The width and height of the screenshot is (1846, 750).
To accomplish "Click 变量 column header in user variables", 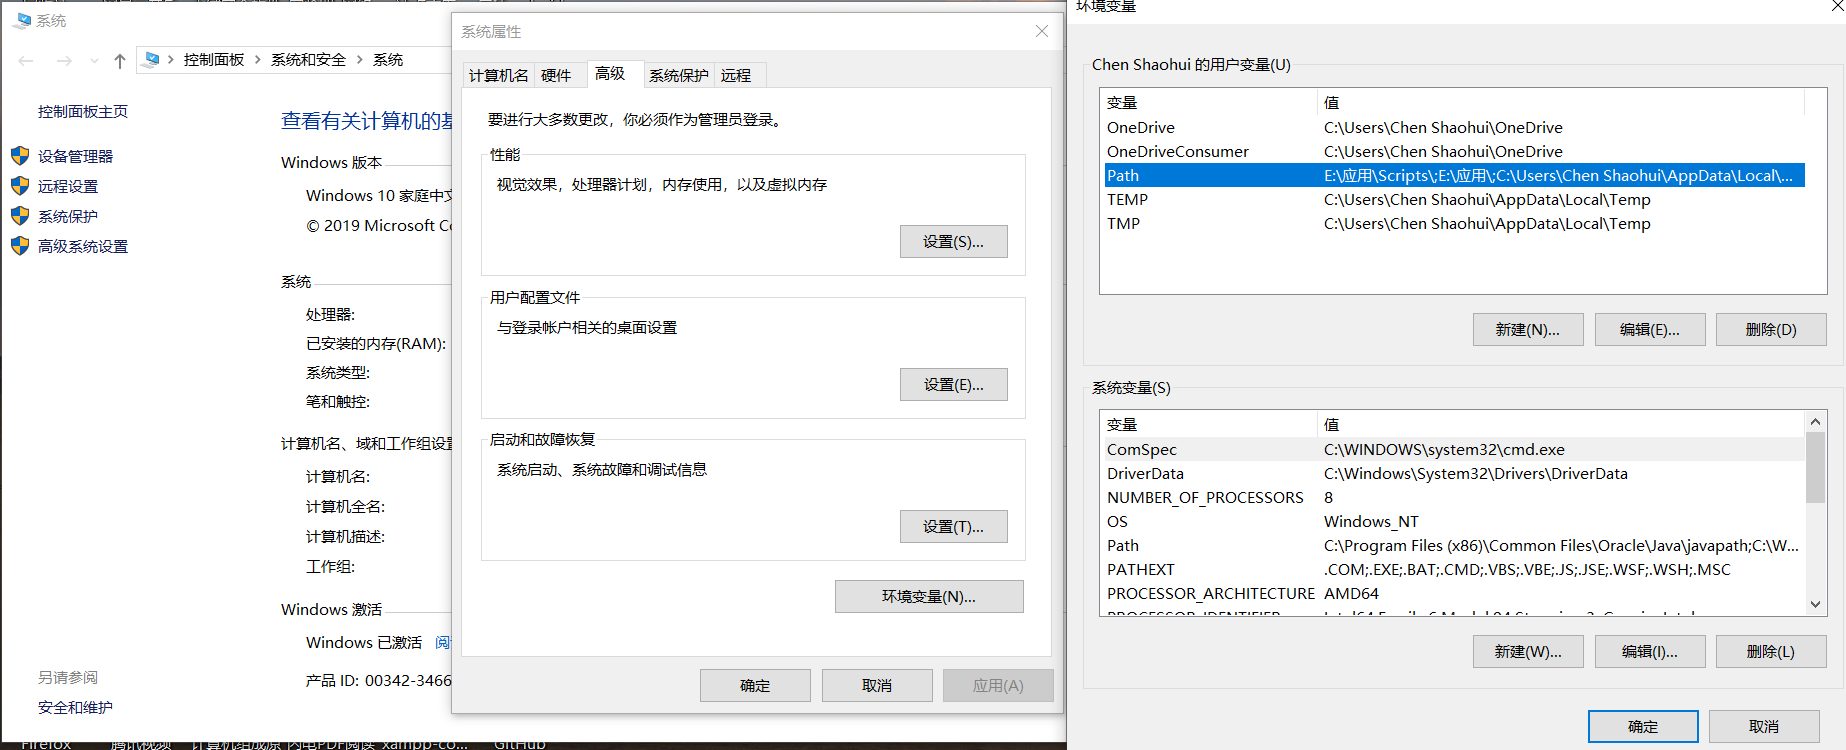I will (1209, 102).
